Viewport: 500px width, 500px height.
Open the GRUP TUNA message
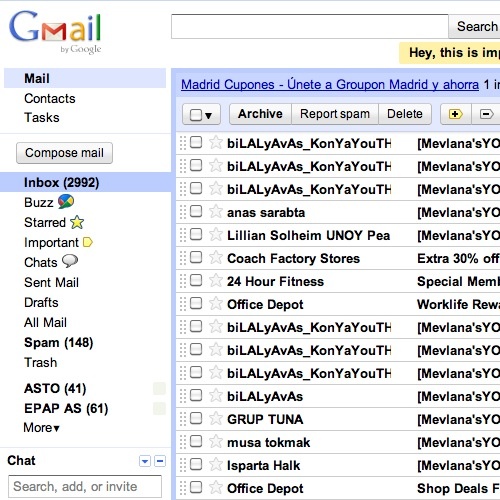click(x=338, y=419)
